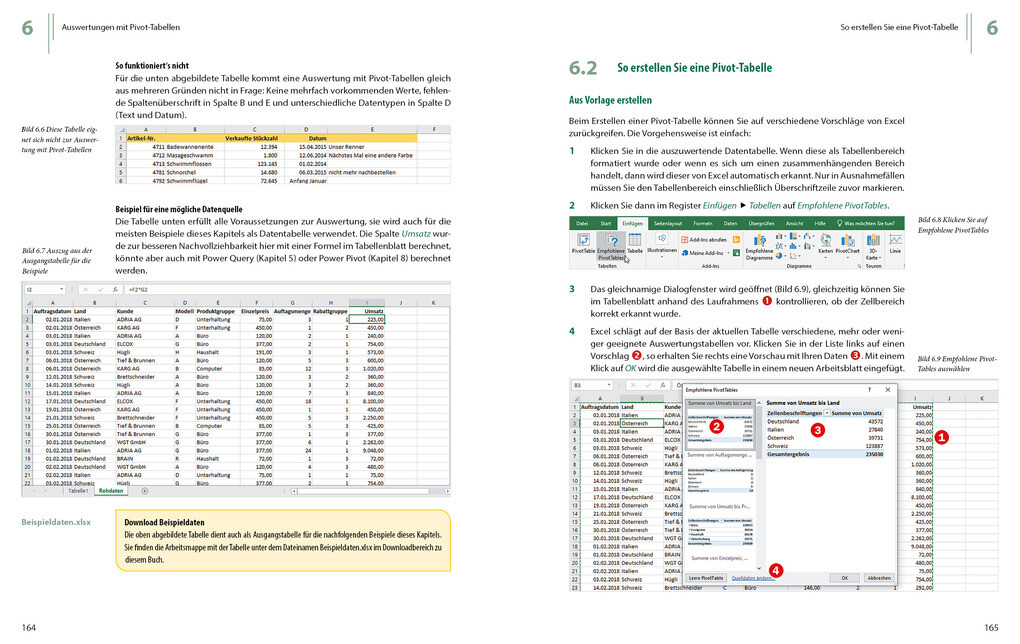Open Empfohlene Diagramme in the ribbon

click(760, 247)
